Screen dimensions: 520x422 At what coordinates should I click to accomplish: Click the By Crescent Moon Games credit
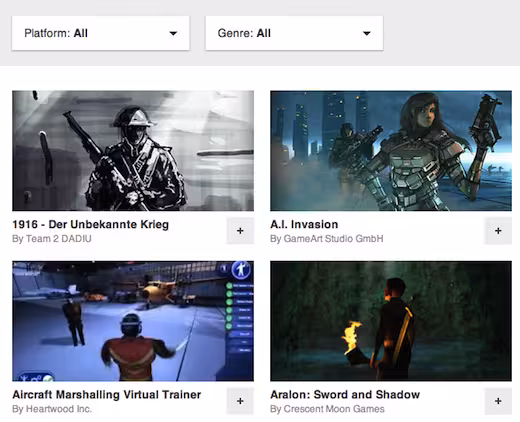327,409
